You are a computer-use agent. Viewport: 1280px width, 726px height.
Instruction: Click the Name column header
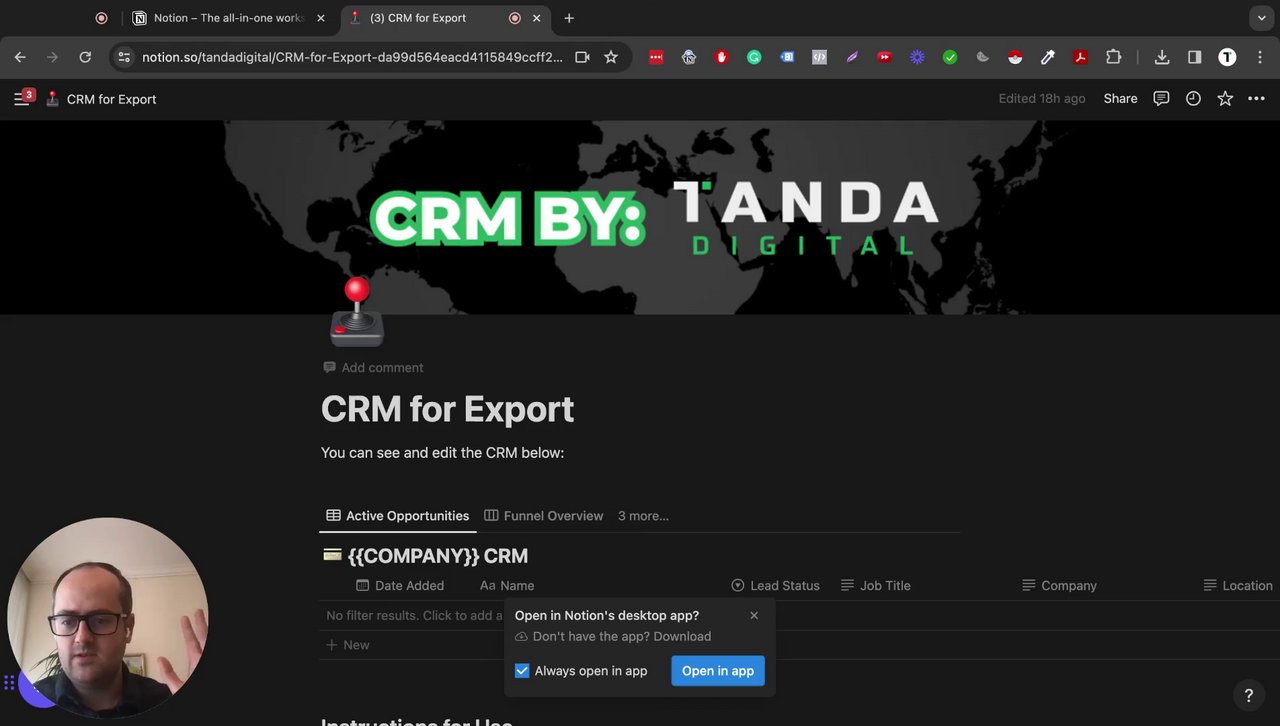[507, 586]
